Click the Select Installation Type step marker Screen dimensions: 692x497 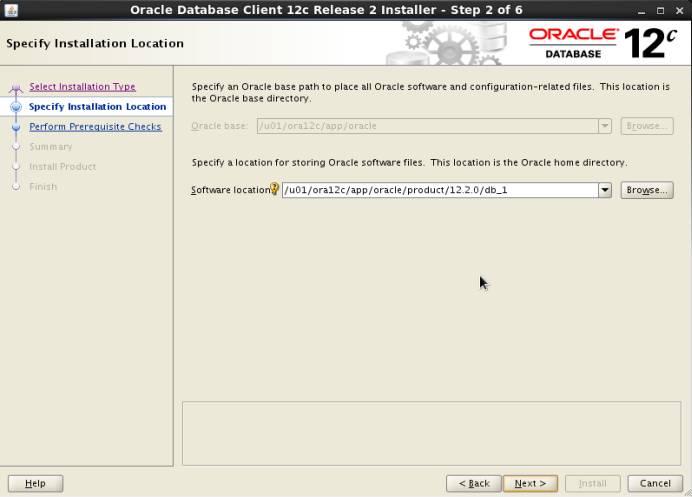(x=16, y=88)
